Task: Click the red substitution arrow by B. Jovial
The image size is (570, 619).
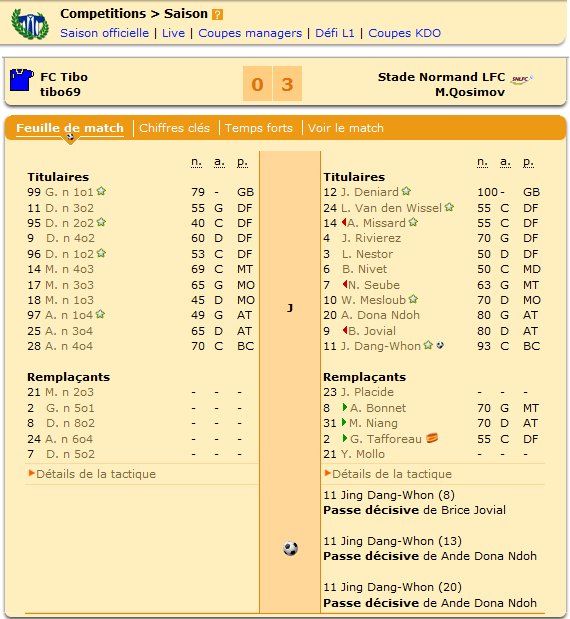Action: [345, 330]
